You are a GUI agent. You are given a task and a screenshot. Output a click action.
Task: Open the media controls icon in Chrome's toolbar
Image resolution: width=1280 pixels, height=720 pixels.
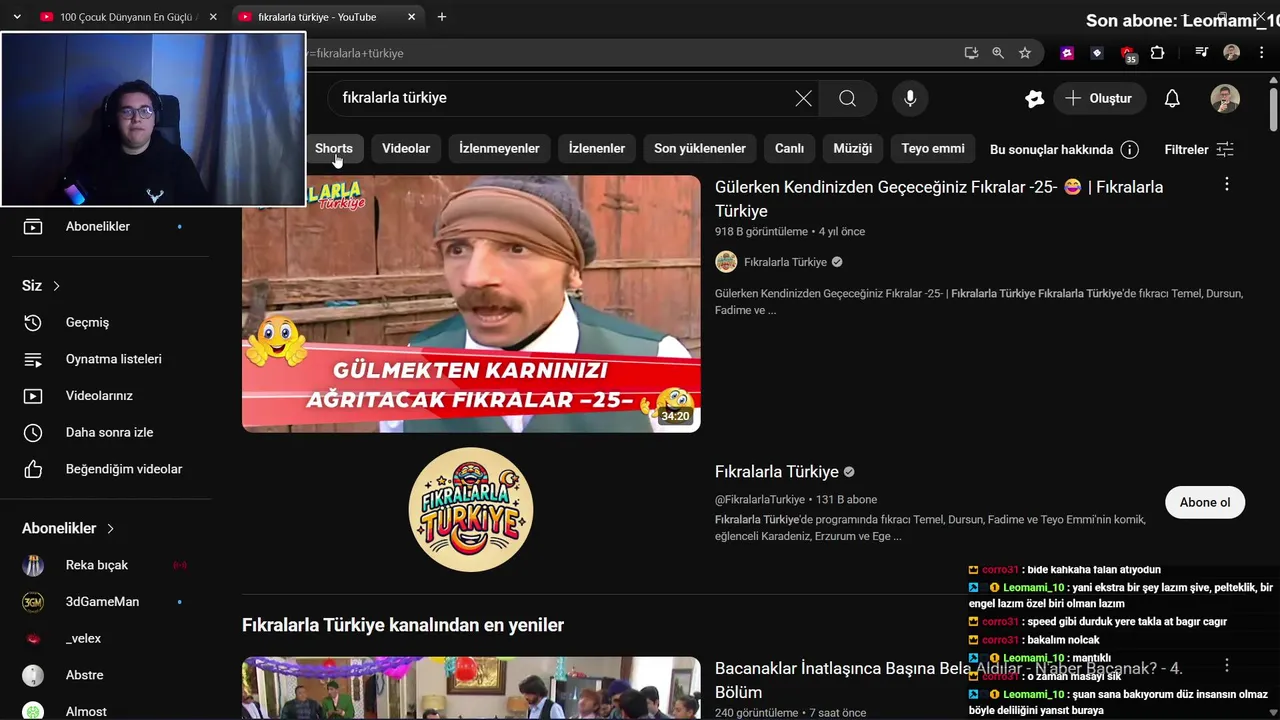point(1201,53)
